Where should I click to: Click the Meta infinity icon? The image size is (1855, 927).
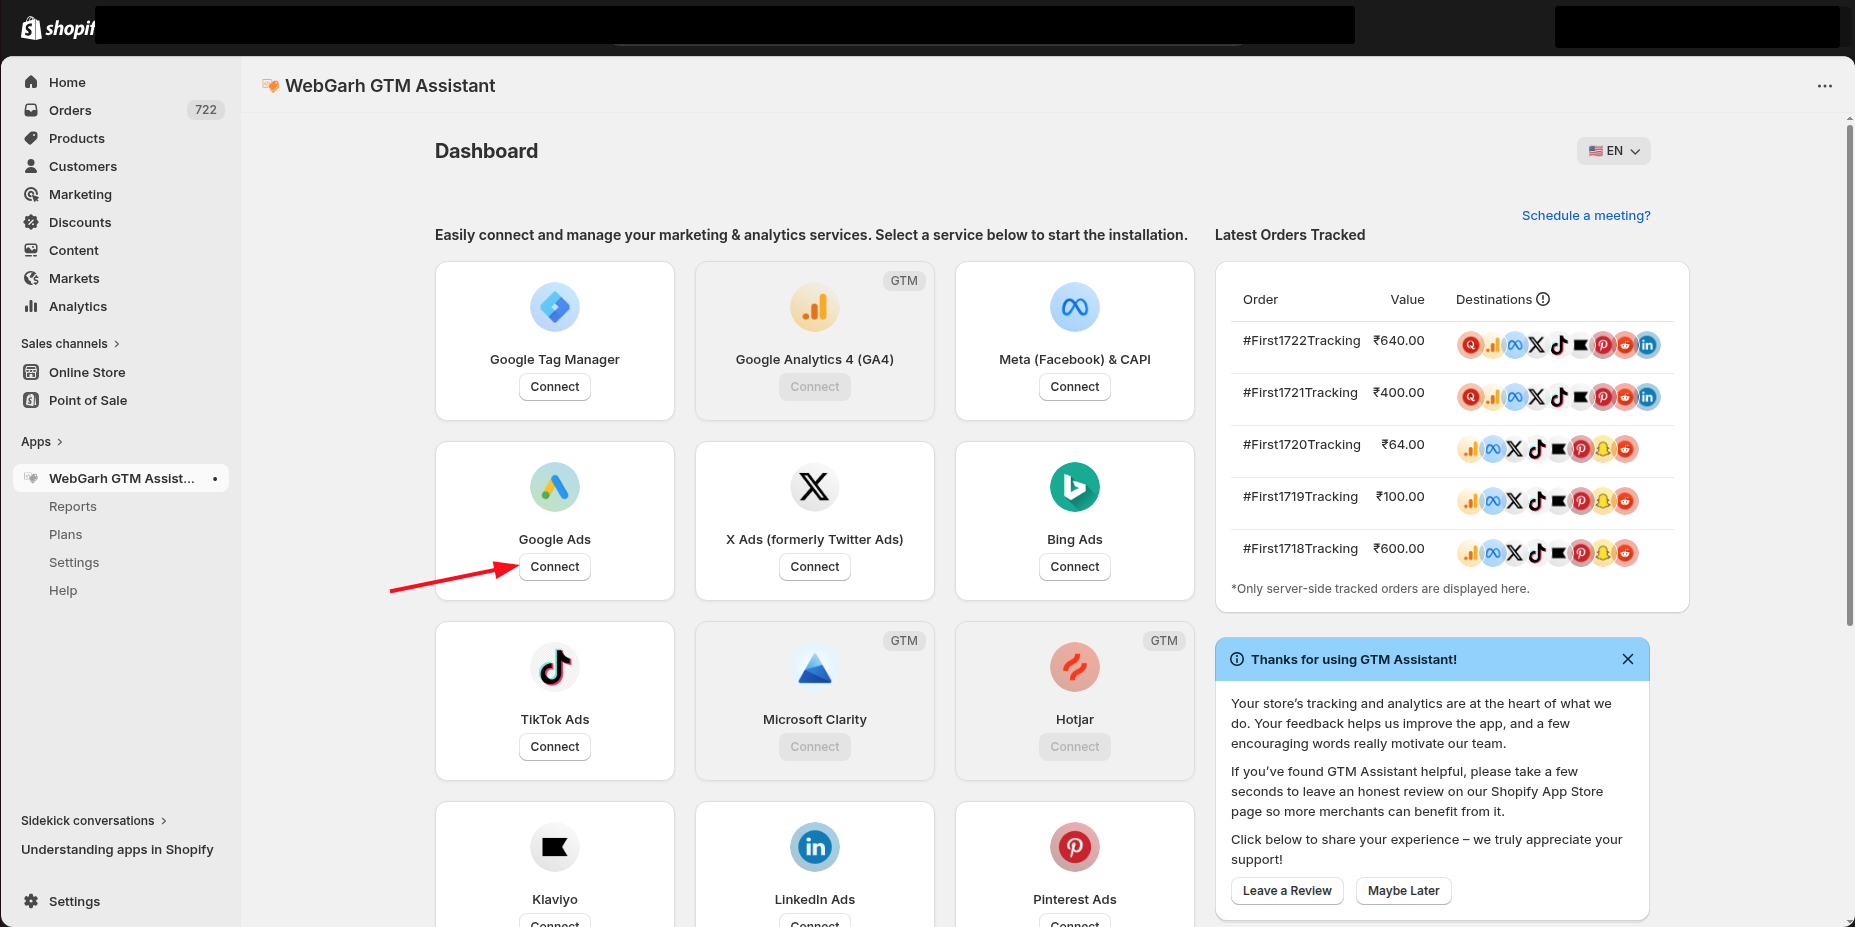pos(1075,307)
